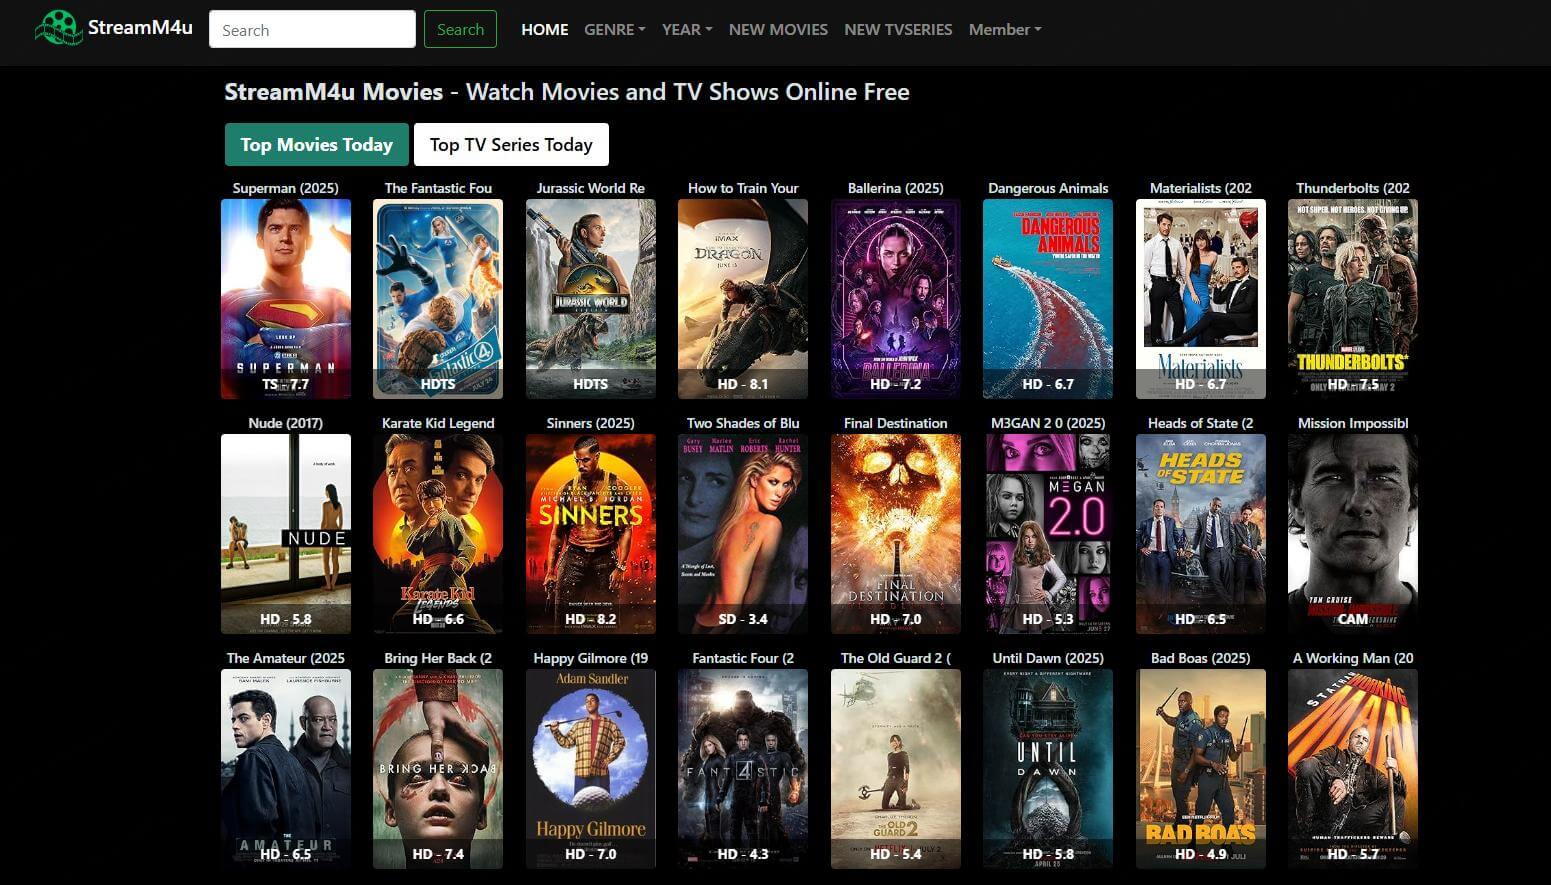Open the M3GAN 2.0 poster

[1048, 533]
